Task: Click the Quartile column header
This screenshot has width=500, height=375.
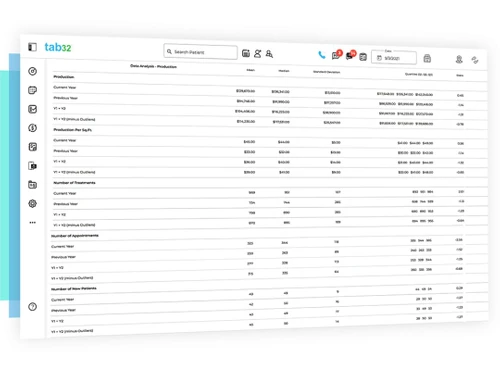Action: pos(419,74)
